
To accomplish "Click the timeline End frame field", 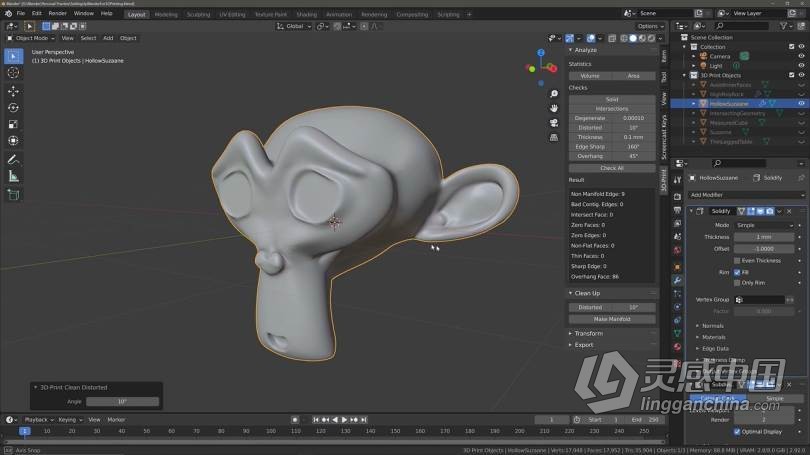I will tap(646, 420).
